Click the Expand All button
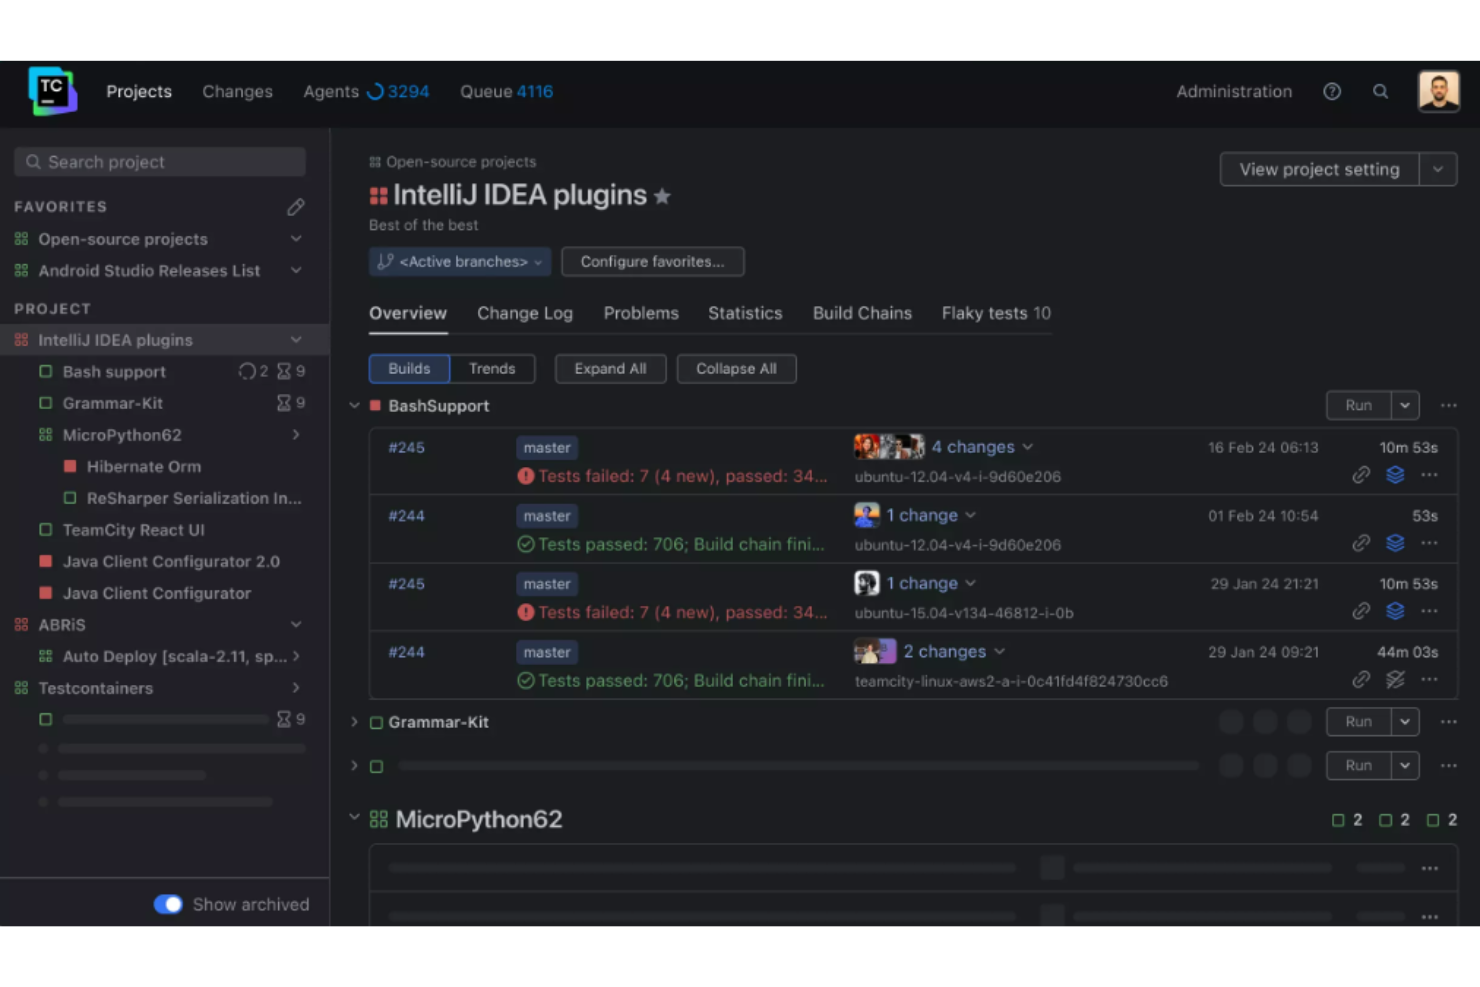The image size is (1480, 987). pos(610,369)
